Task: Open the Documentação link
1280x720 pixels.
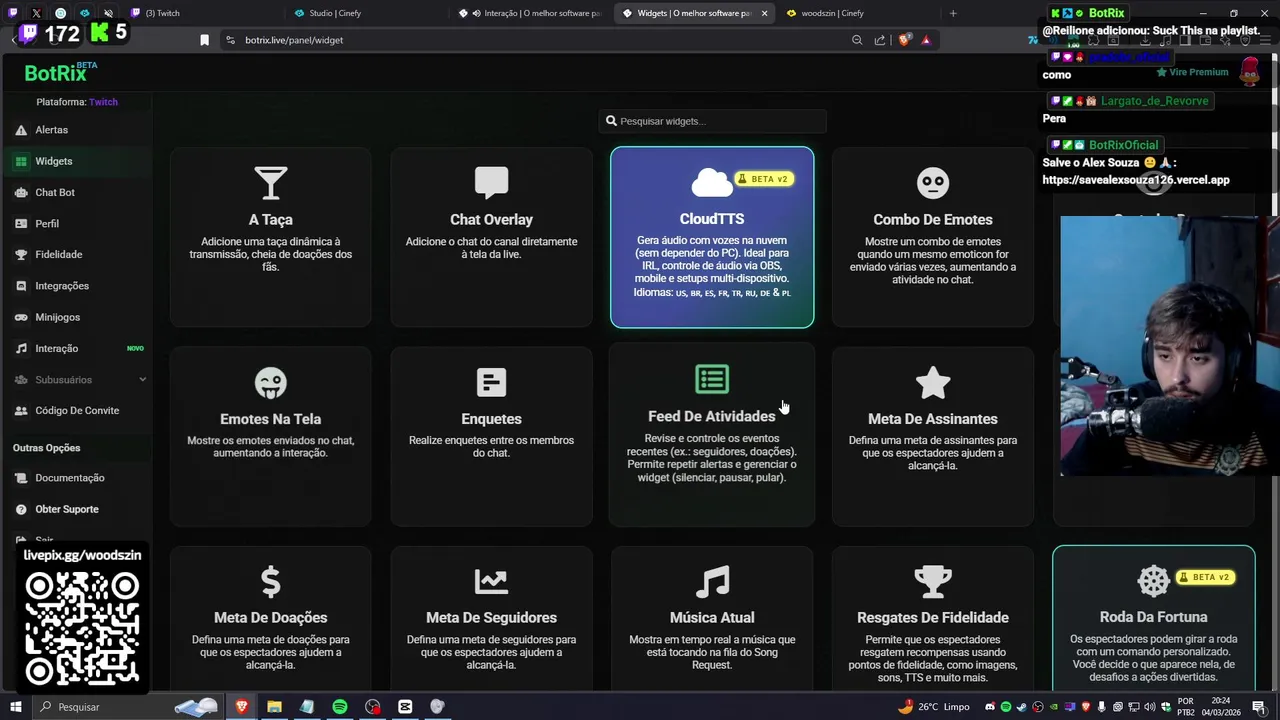Action: coord(70,478)
